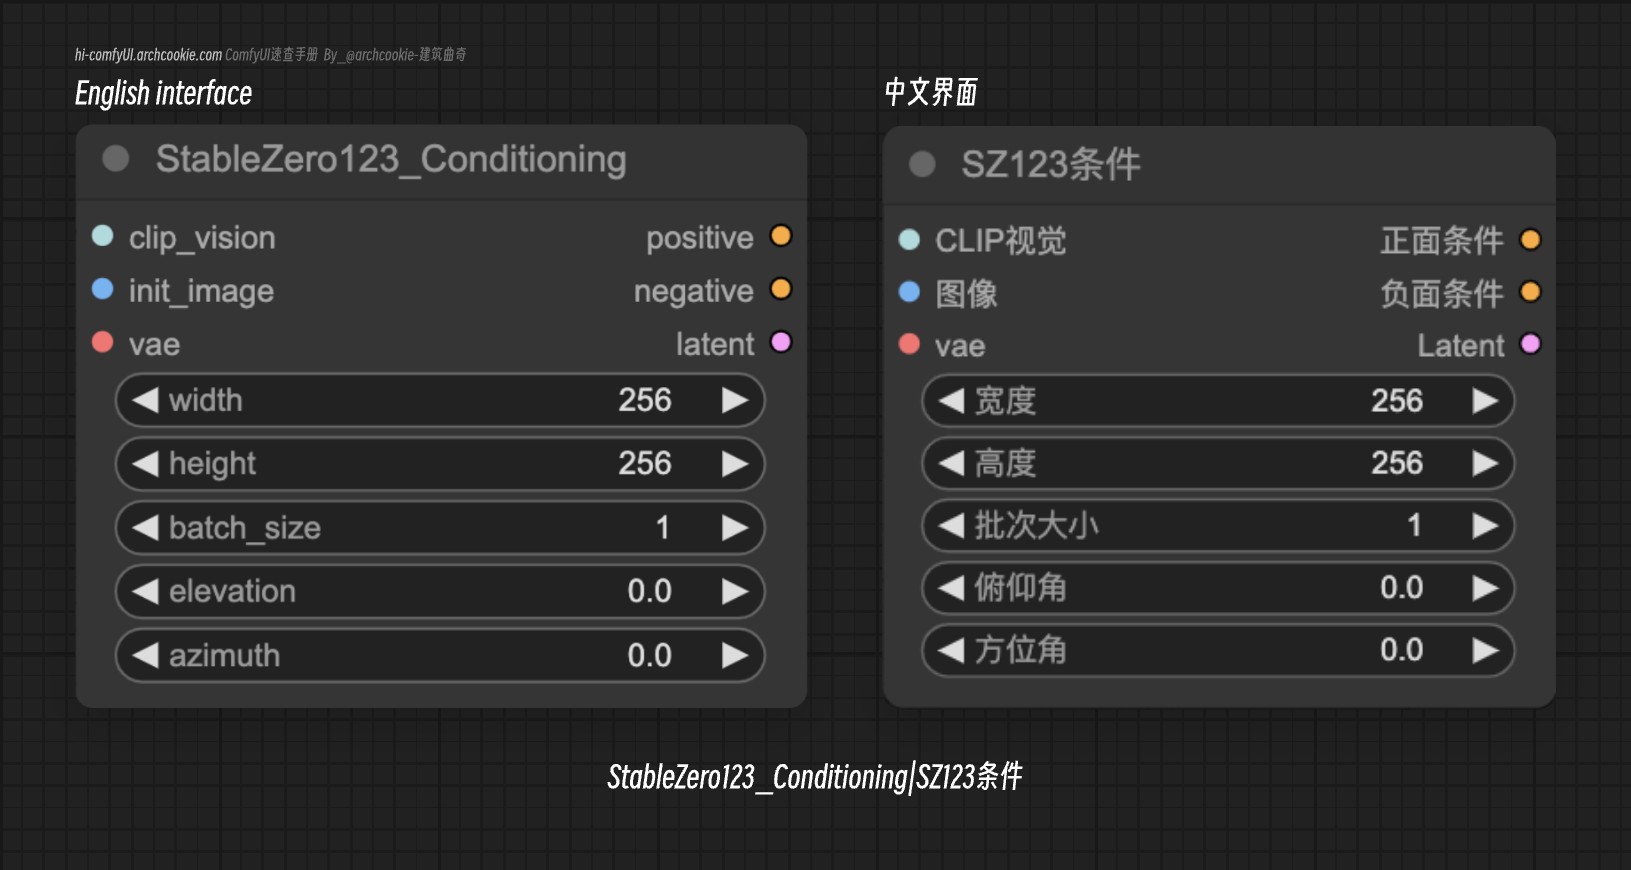Click the vae input socket on SZ123条件 node
Viewport: 1631px width, 870px height.
click(x=909, y=344)
